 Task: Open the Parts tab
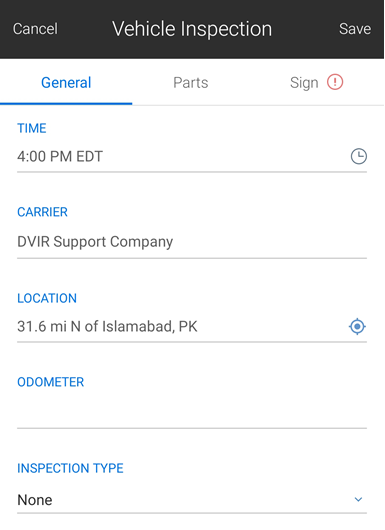pyautogui.click(x=191, y=82)
